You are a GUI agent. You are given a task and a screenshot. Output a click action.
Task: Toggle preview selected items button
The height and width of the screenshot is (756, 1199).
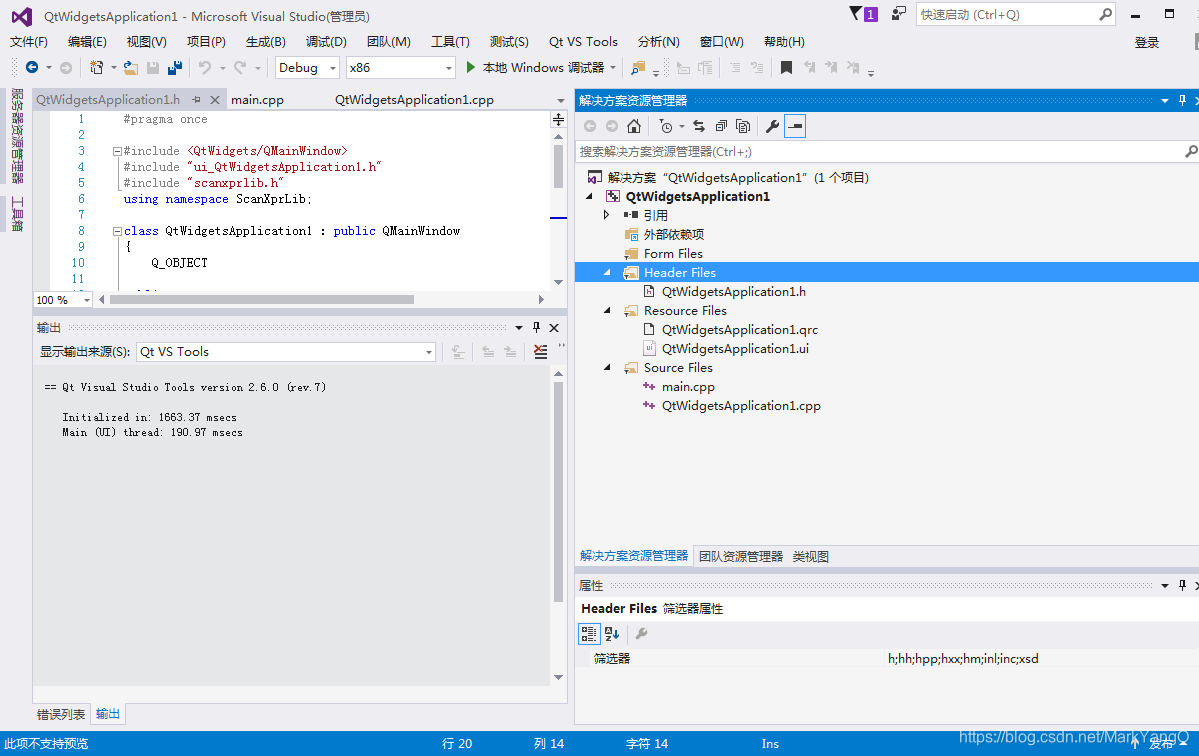click(x=795, y=126)
